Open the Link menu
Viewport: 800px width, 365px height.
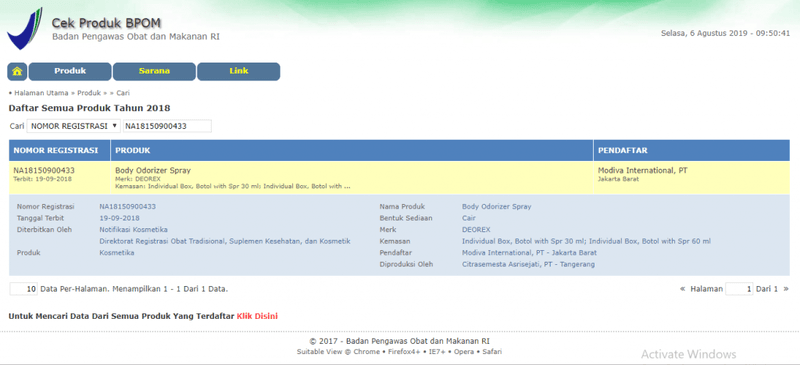tap(239, 71)
